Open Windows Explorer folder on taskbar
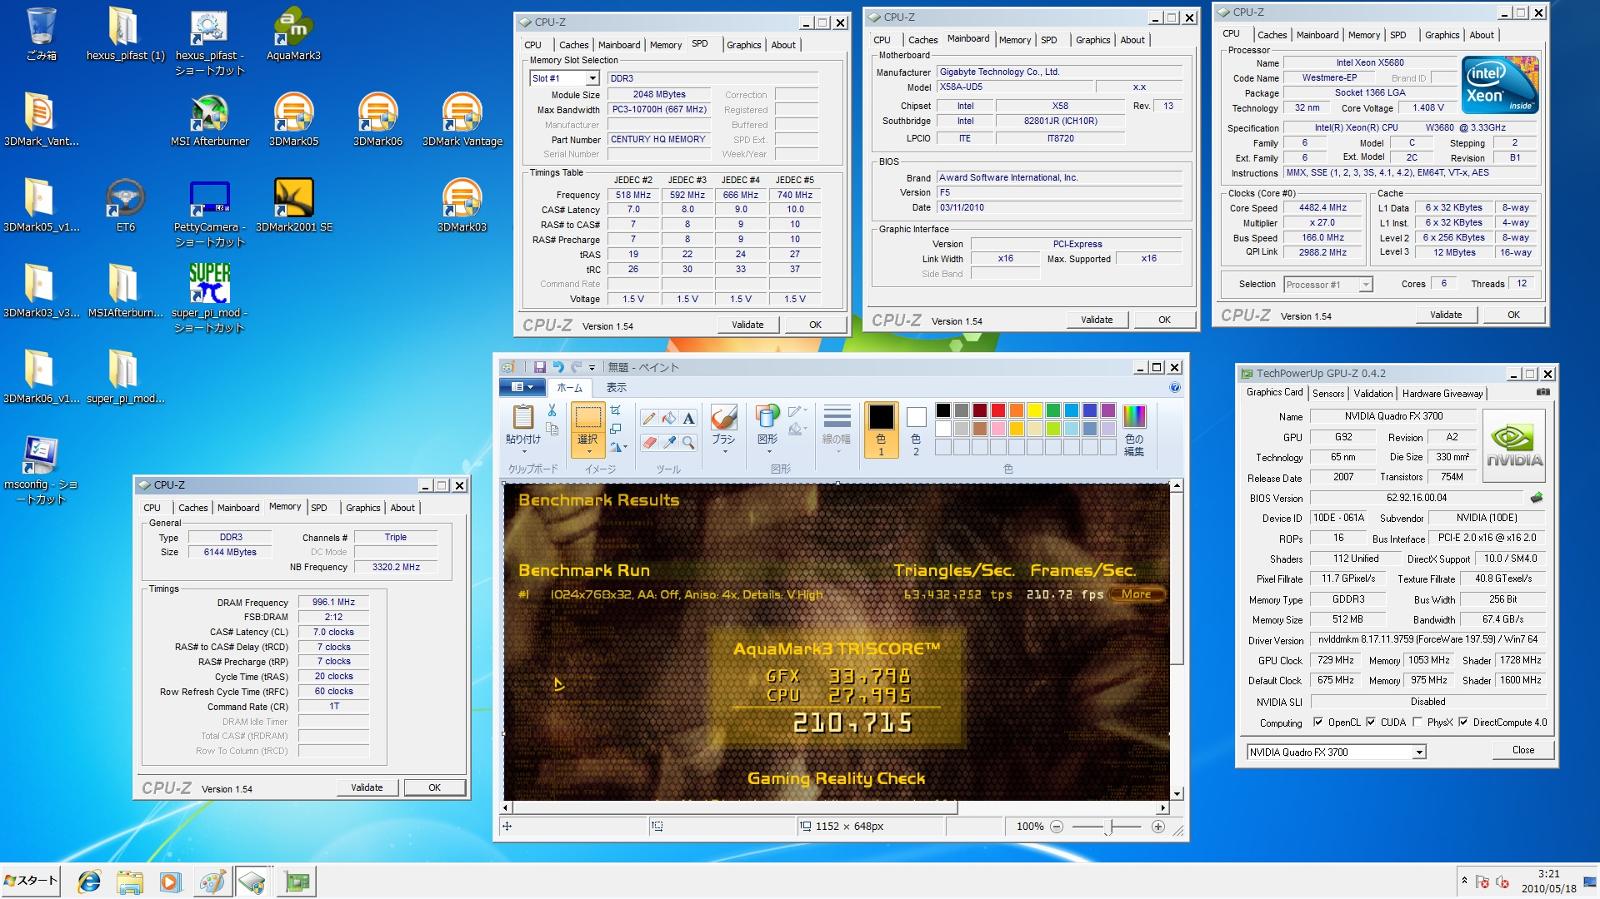 click(x=129, y=881)
